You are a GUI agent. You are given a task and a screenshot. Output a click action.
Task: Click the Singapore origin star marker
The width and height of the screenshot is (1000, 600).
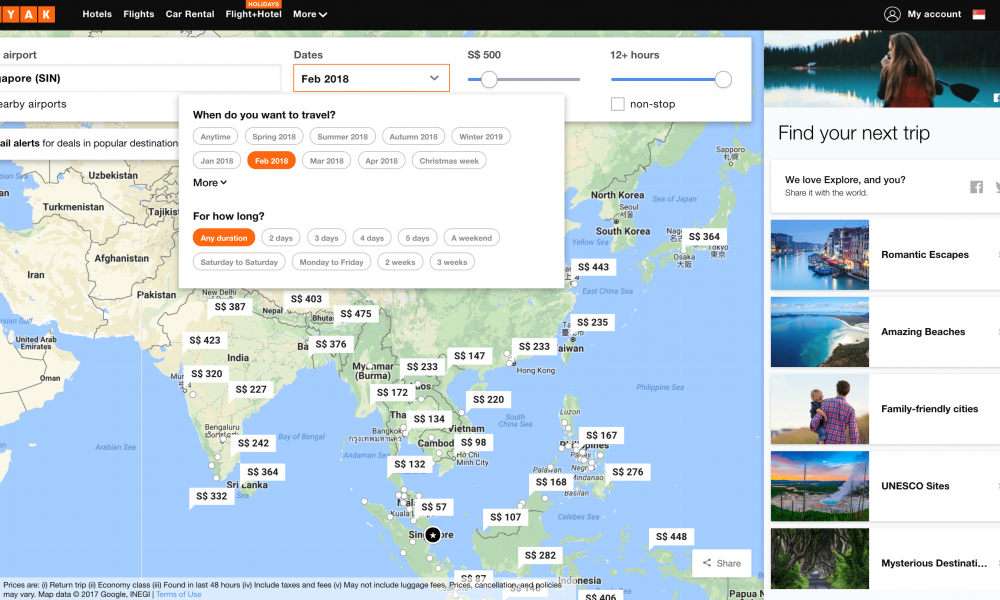pyautogui.click(x=432, y=535)
